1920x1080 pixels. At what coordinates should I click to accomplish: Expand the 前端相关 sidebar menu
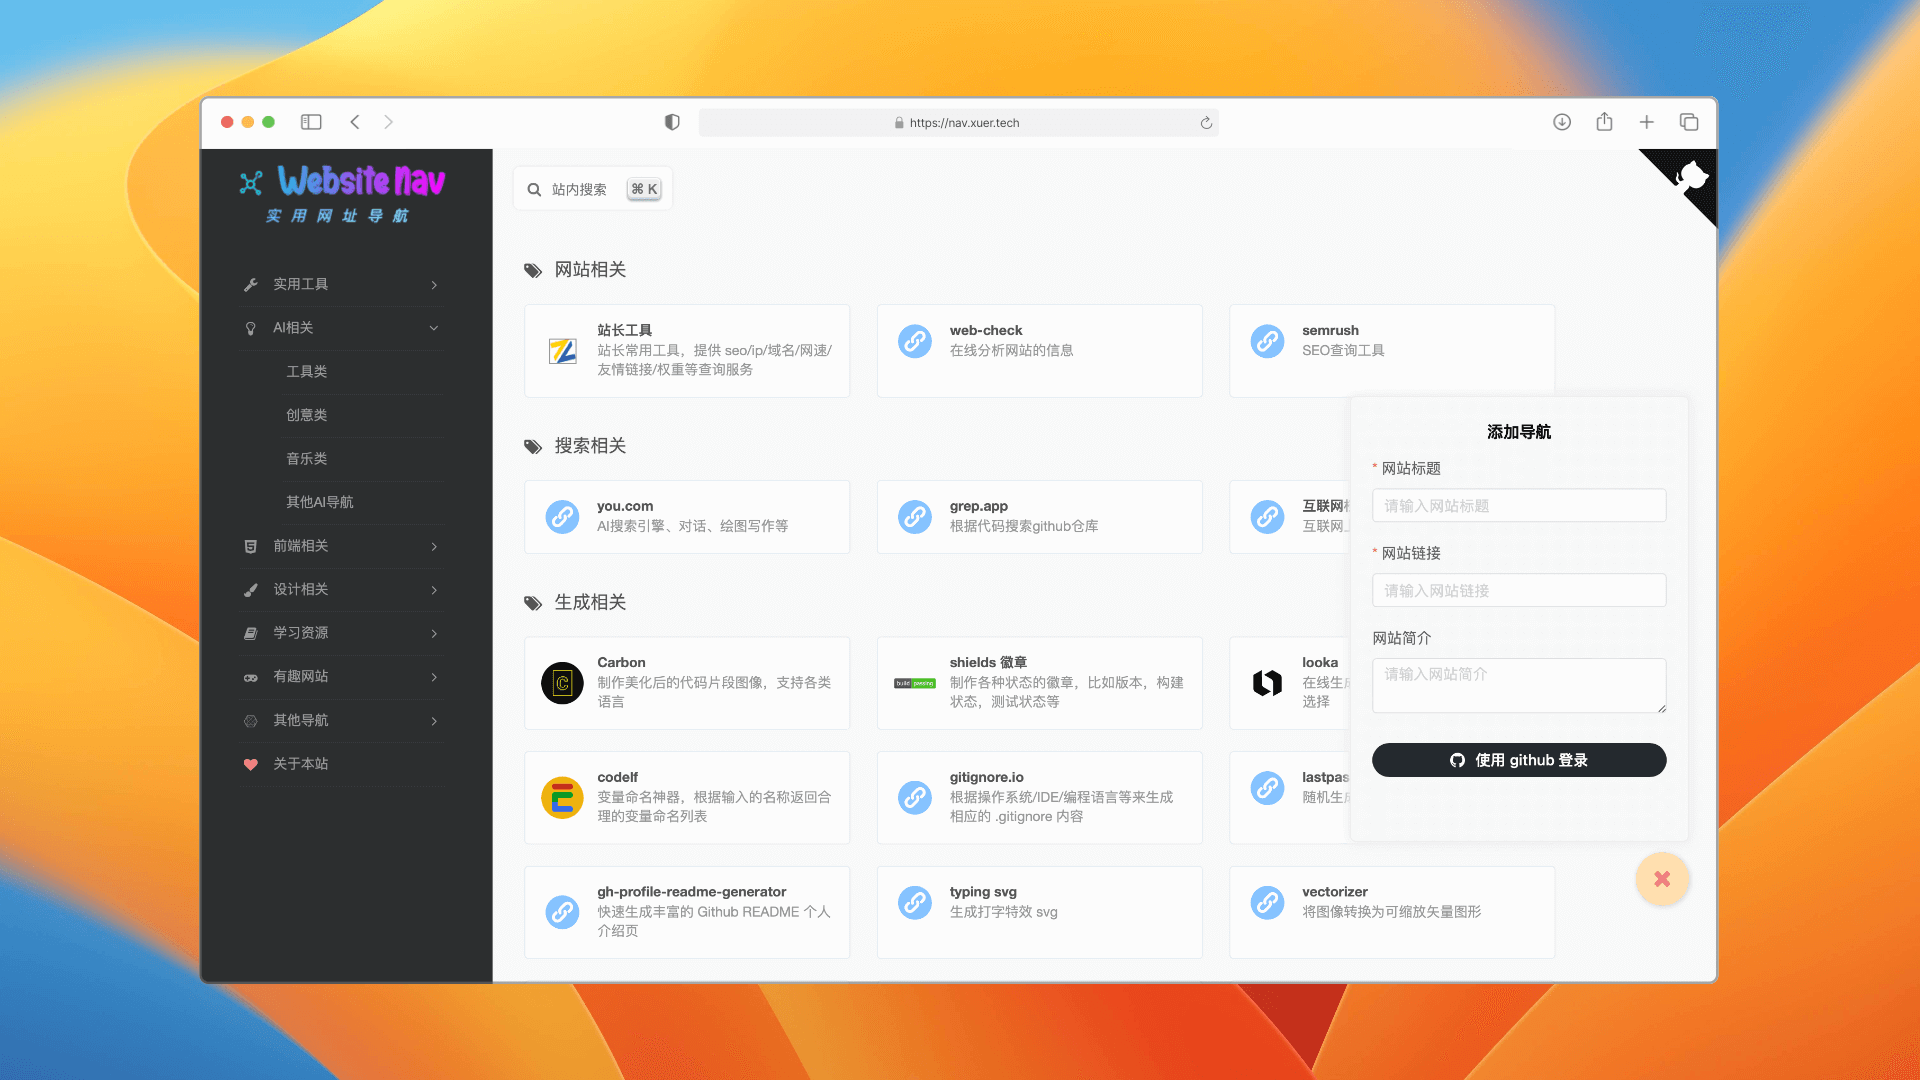click(342, 546)
